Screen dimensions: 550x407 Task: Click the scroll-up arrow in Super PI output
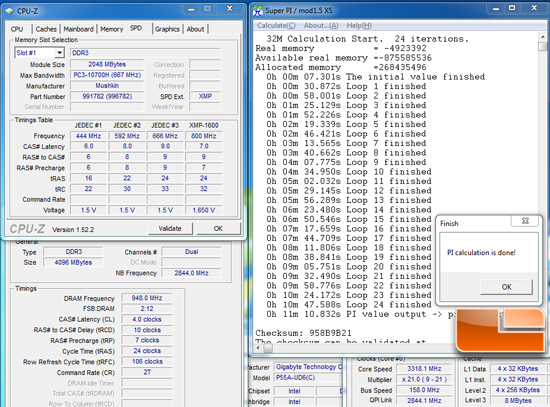click(543, 36)
